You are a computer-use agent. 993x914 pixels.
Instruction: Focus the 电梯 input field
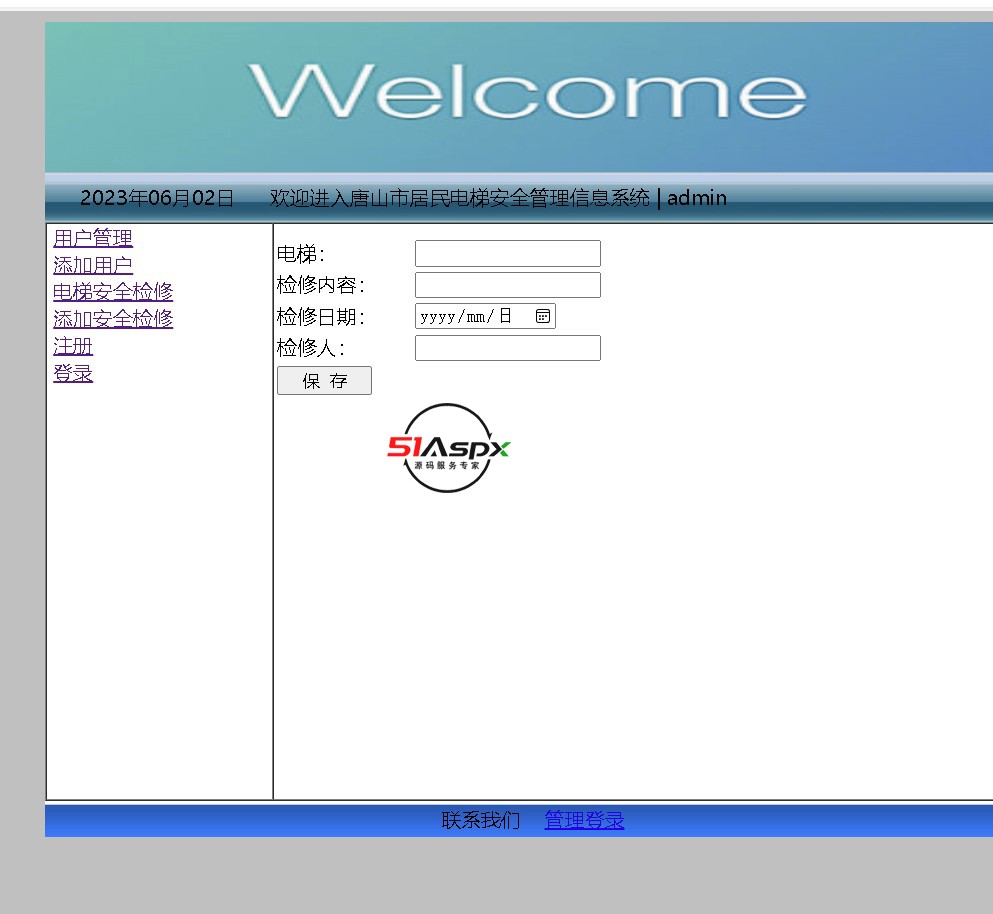508,253
